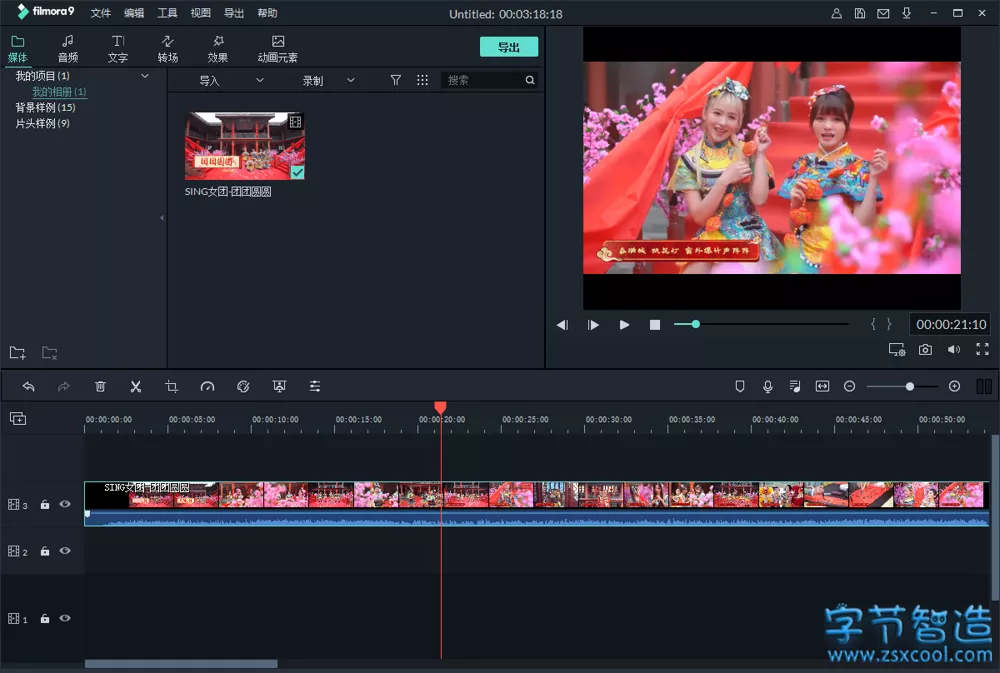Record voiceover with the microphone icon
This screenshot has width=1000, height=673.
768,386
